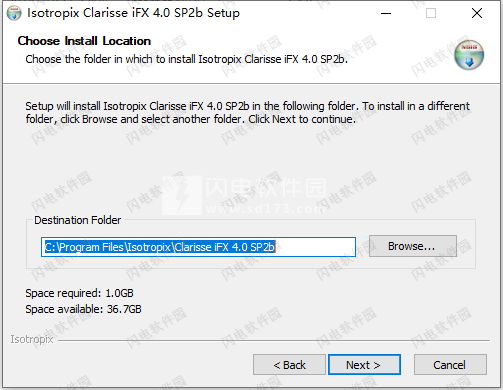Click the Destination Folder group label
The width and height of the screenshot is (503, 390).
(78, 220)
